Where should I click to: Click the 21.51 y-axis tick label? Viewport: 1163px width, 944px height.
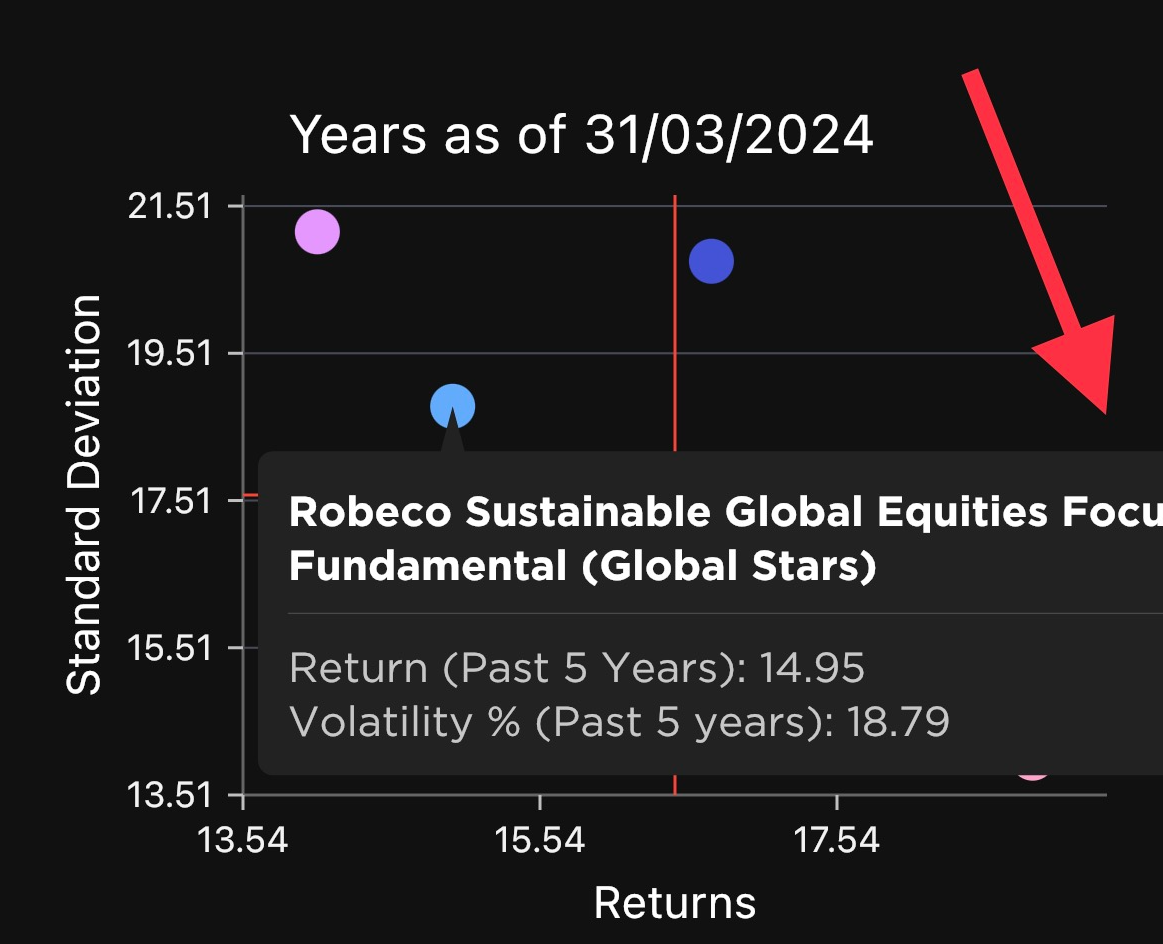click(169, 207)
